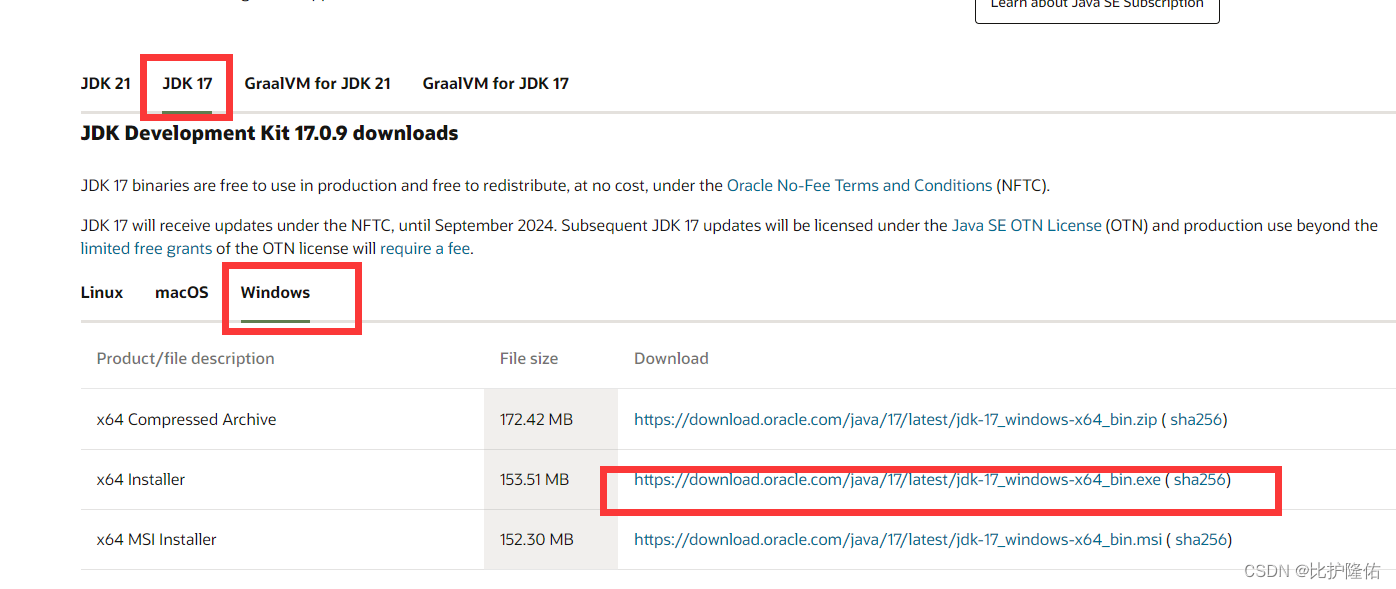This screenshot has height=589, width=1396.
Task: Select the macOS platform tab
Action: [181, 292]
